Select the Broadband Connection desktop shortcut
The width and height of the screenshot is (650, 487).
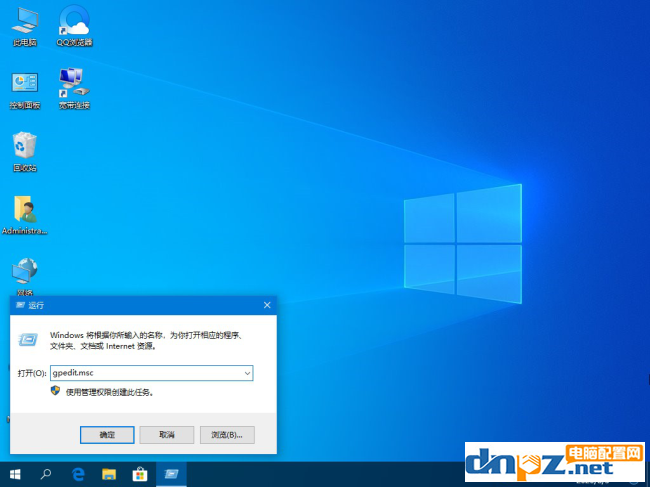tap(74, 88)
